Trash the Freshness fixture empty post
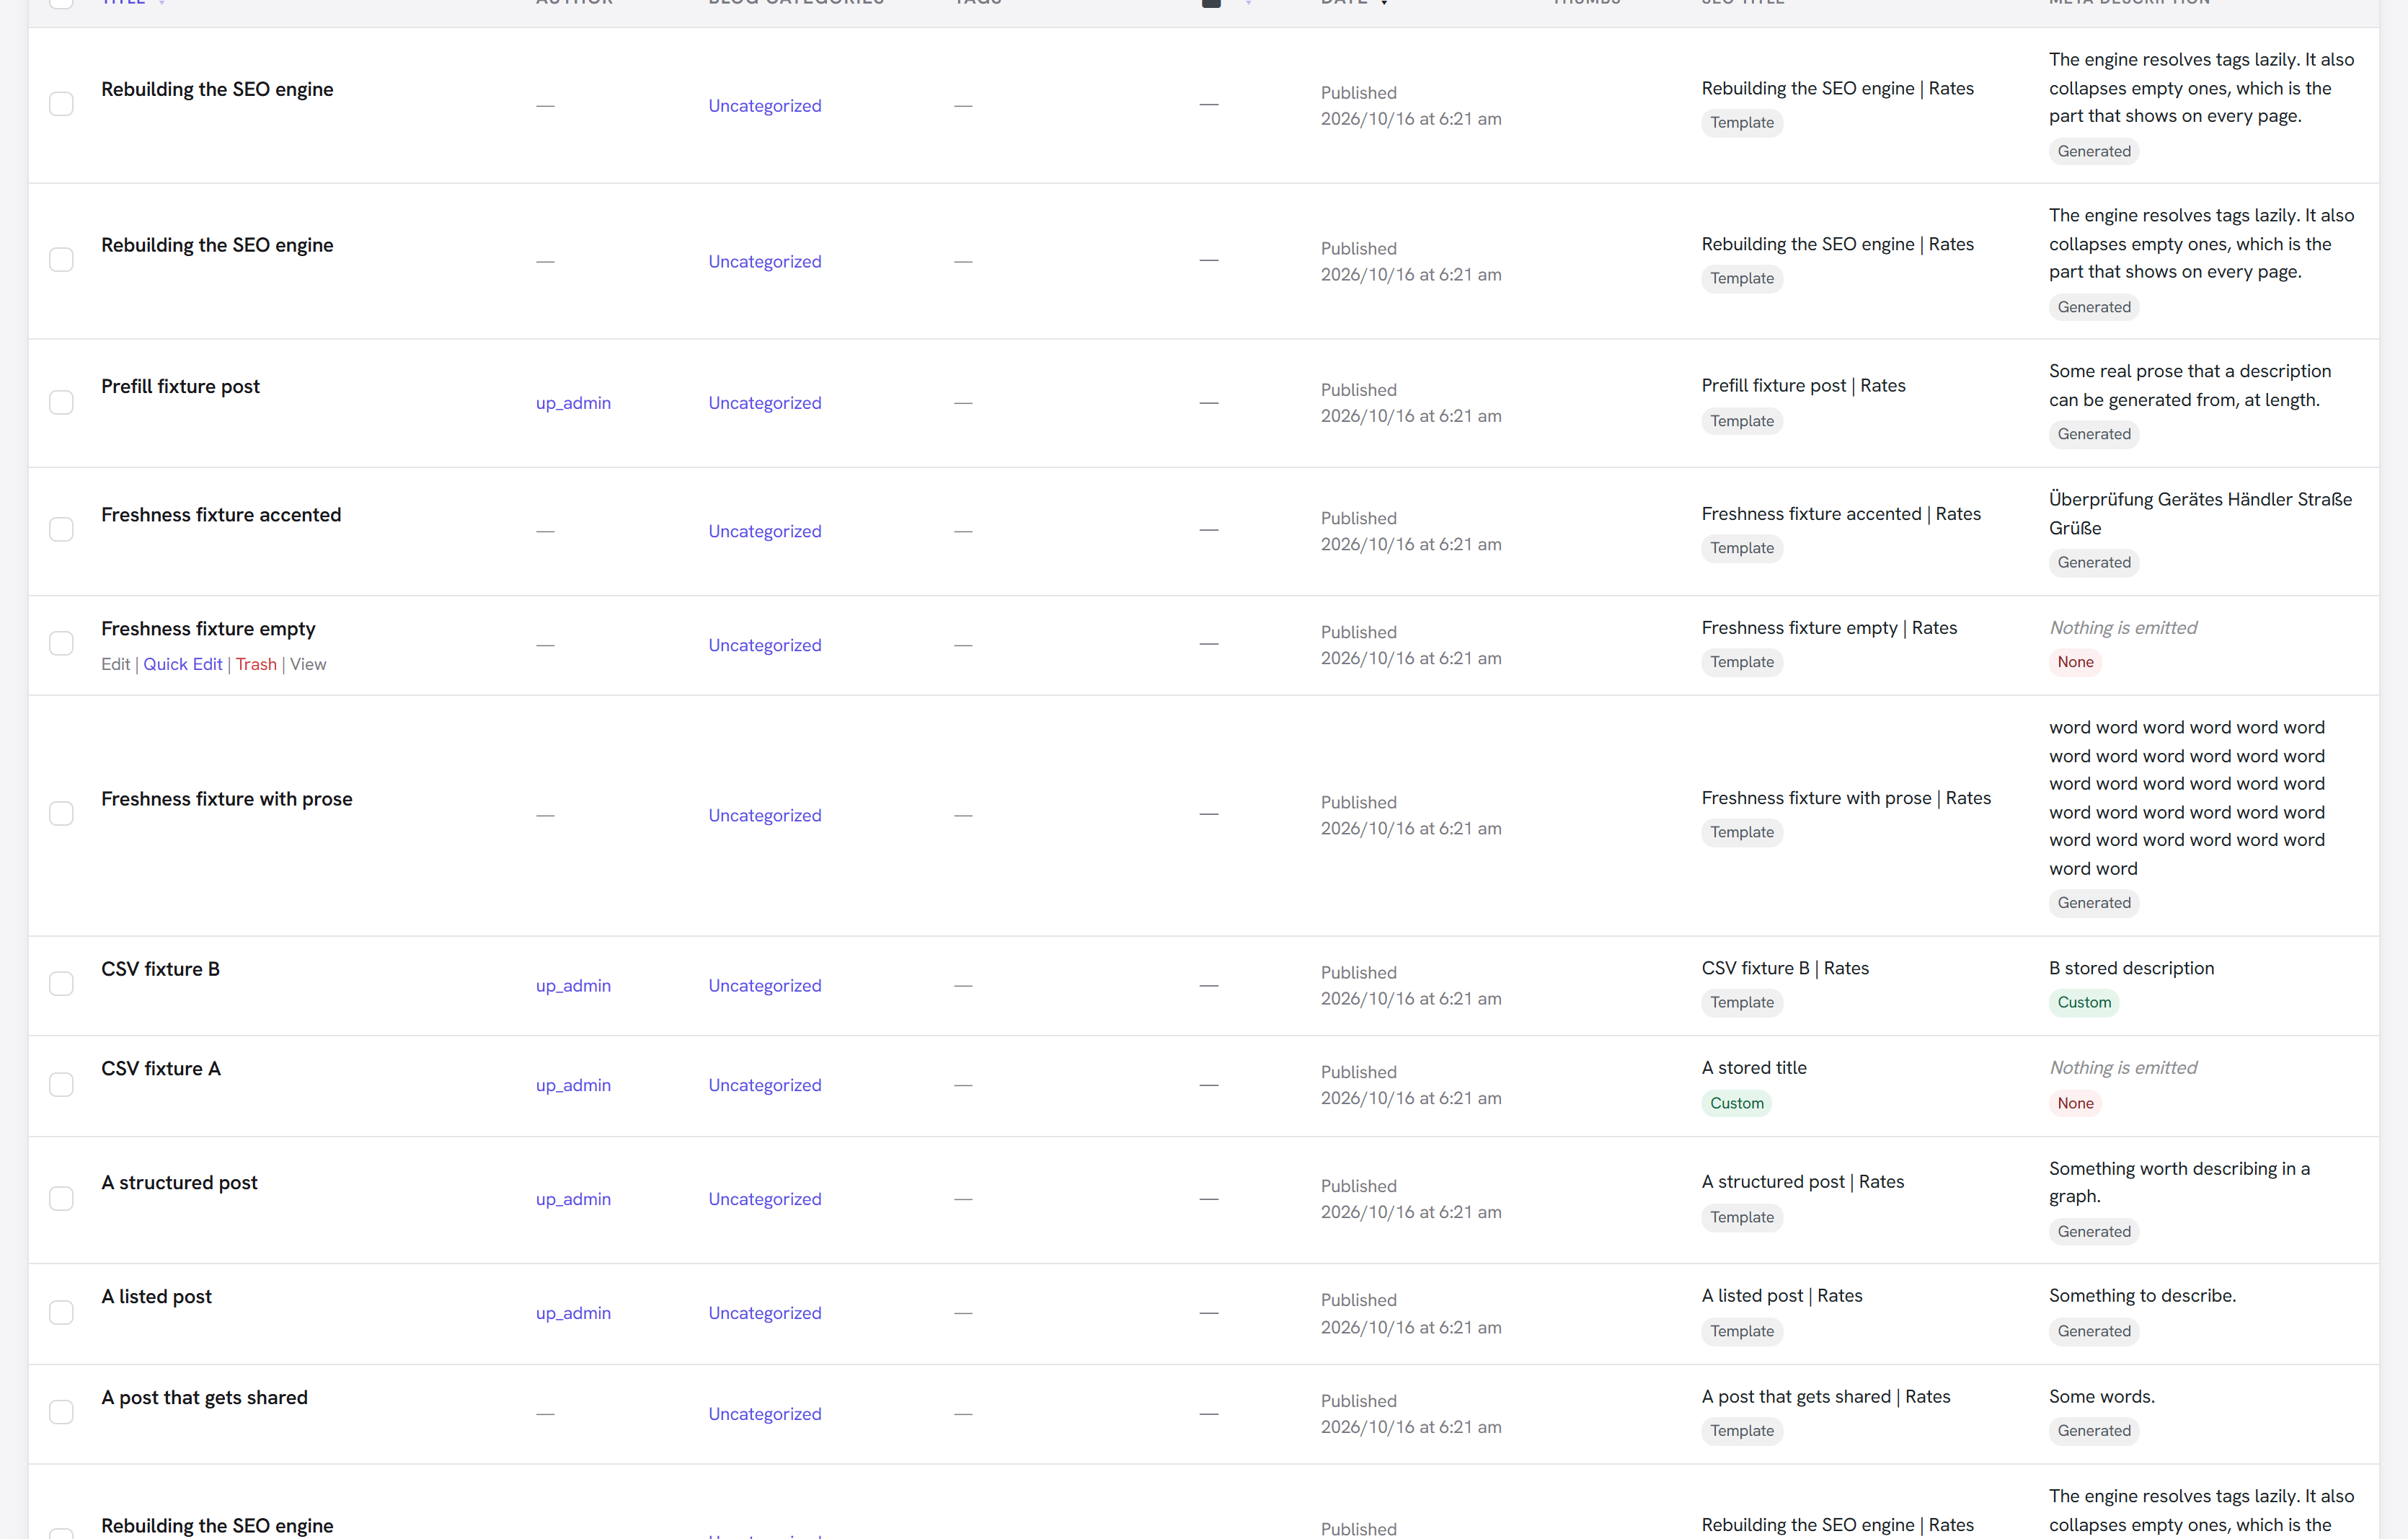 [256, 664]
